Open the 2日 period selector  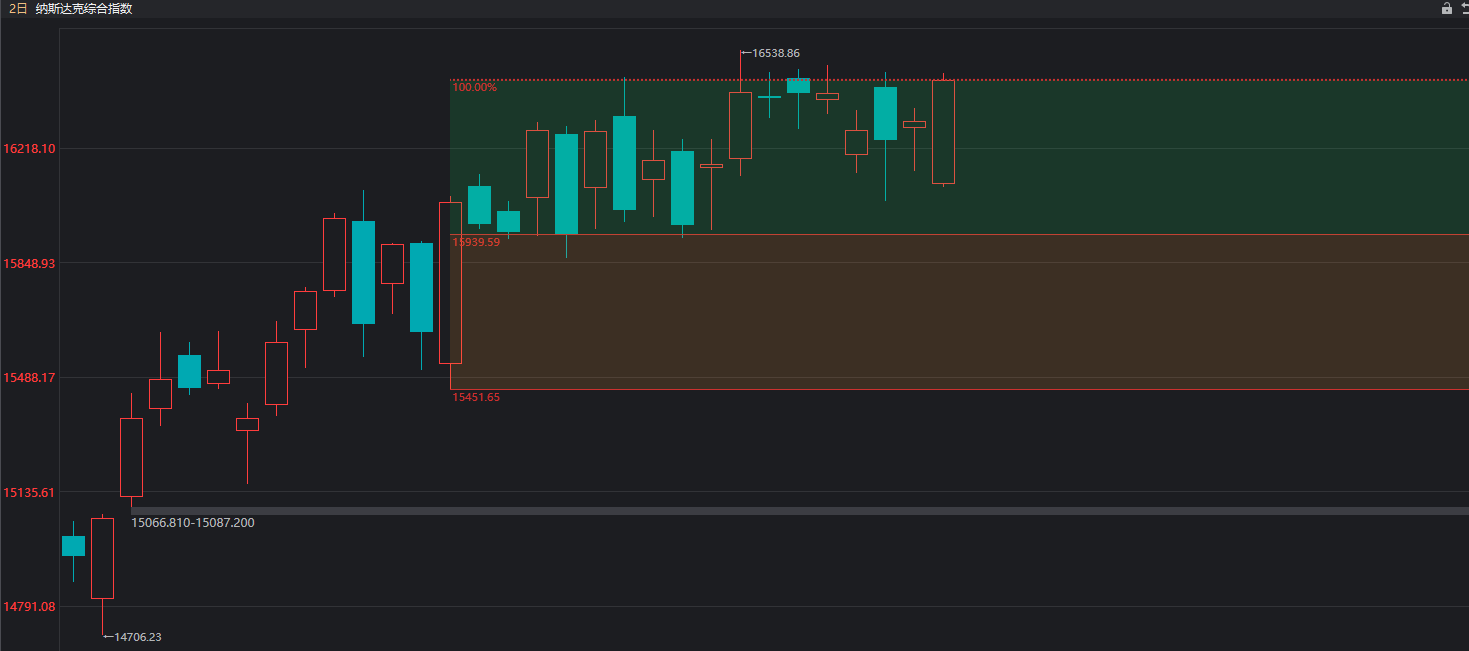coord(17,8)
